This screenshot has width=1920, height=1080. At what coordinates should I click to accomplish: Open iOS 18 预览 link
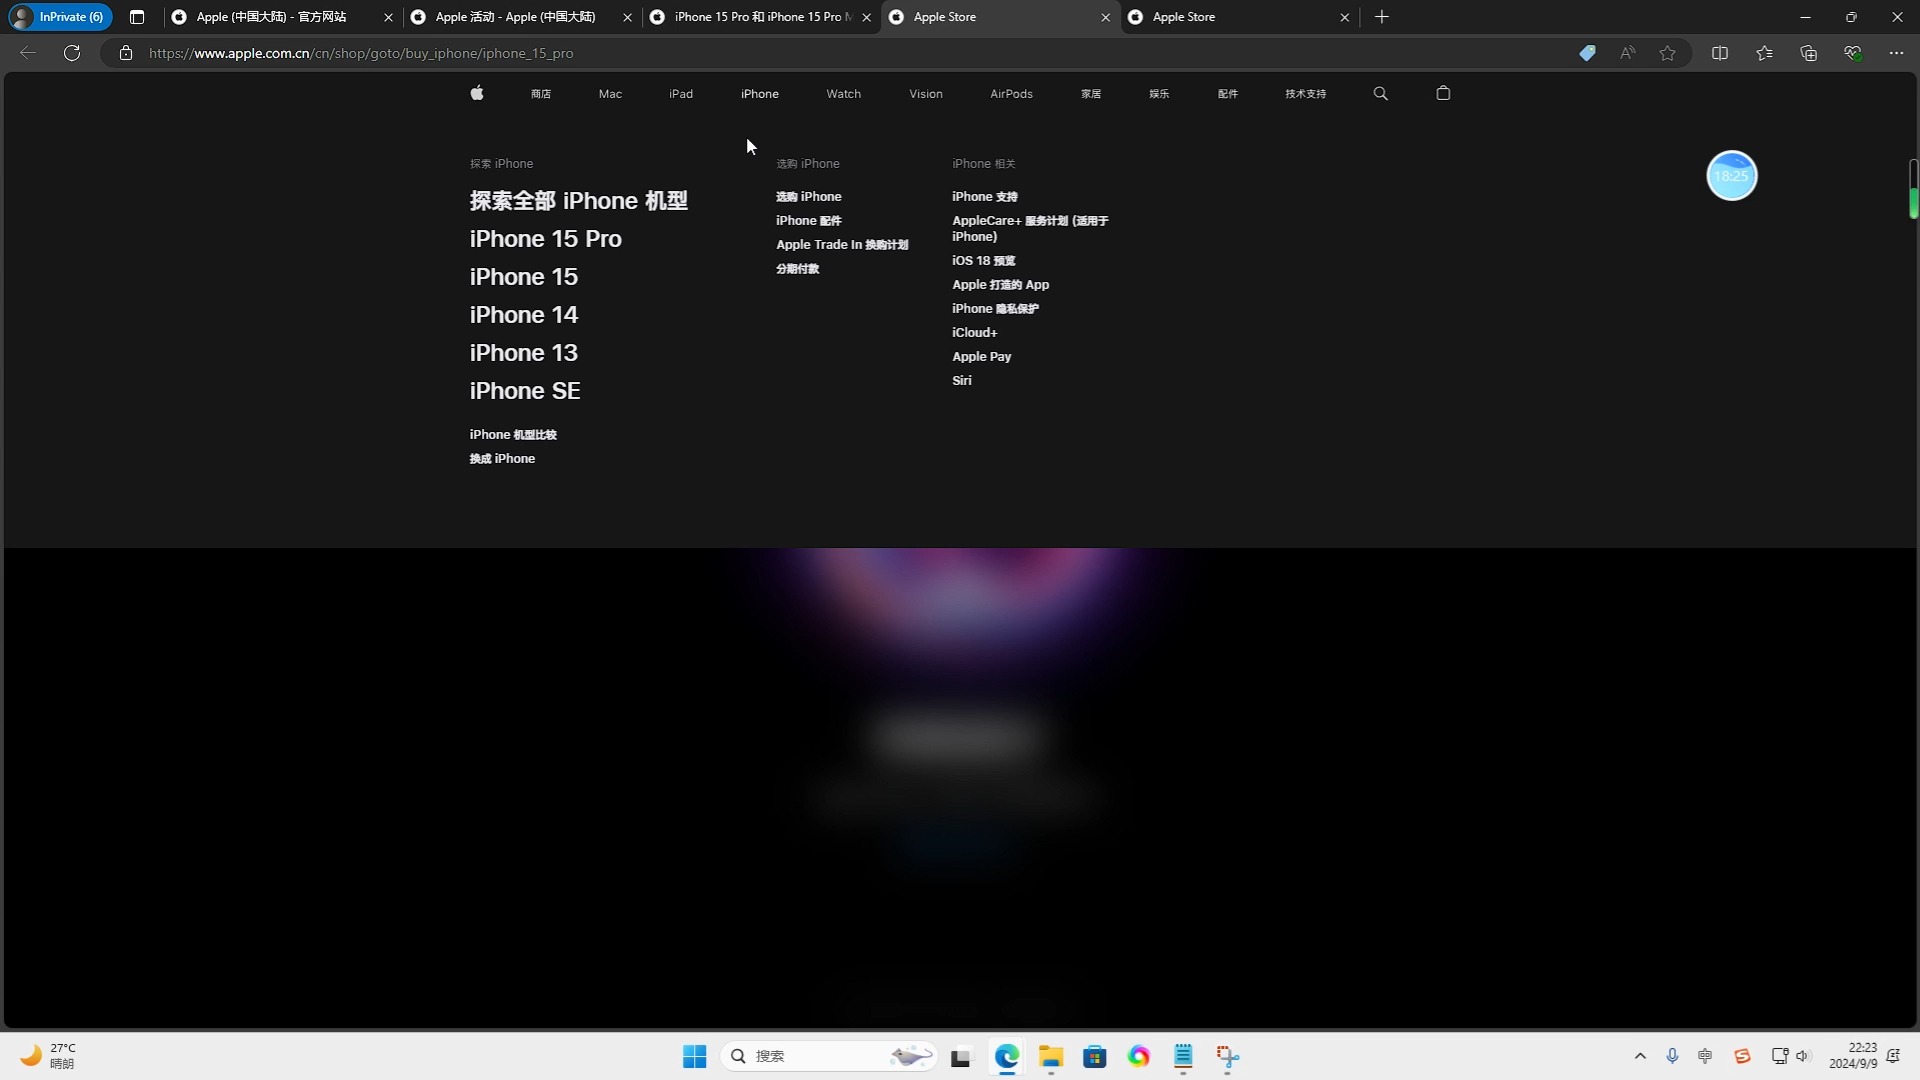[983, 260]
